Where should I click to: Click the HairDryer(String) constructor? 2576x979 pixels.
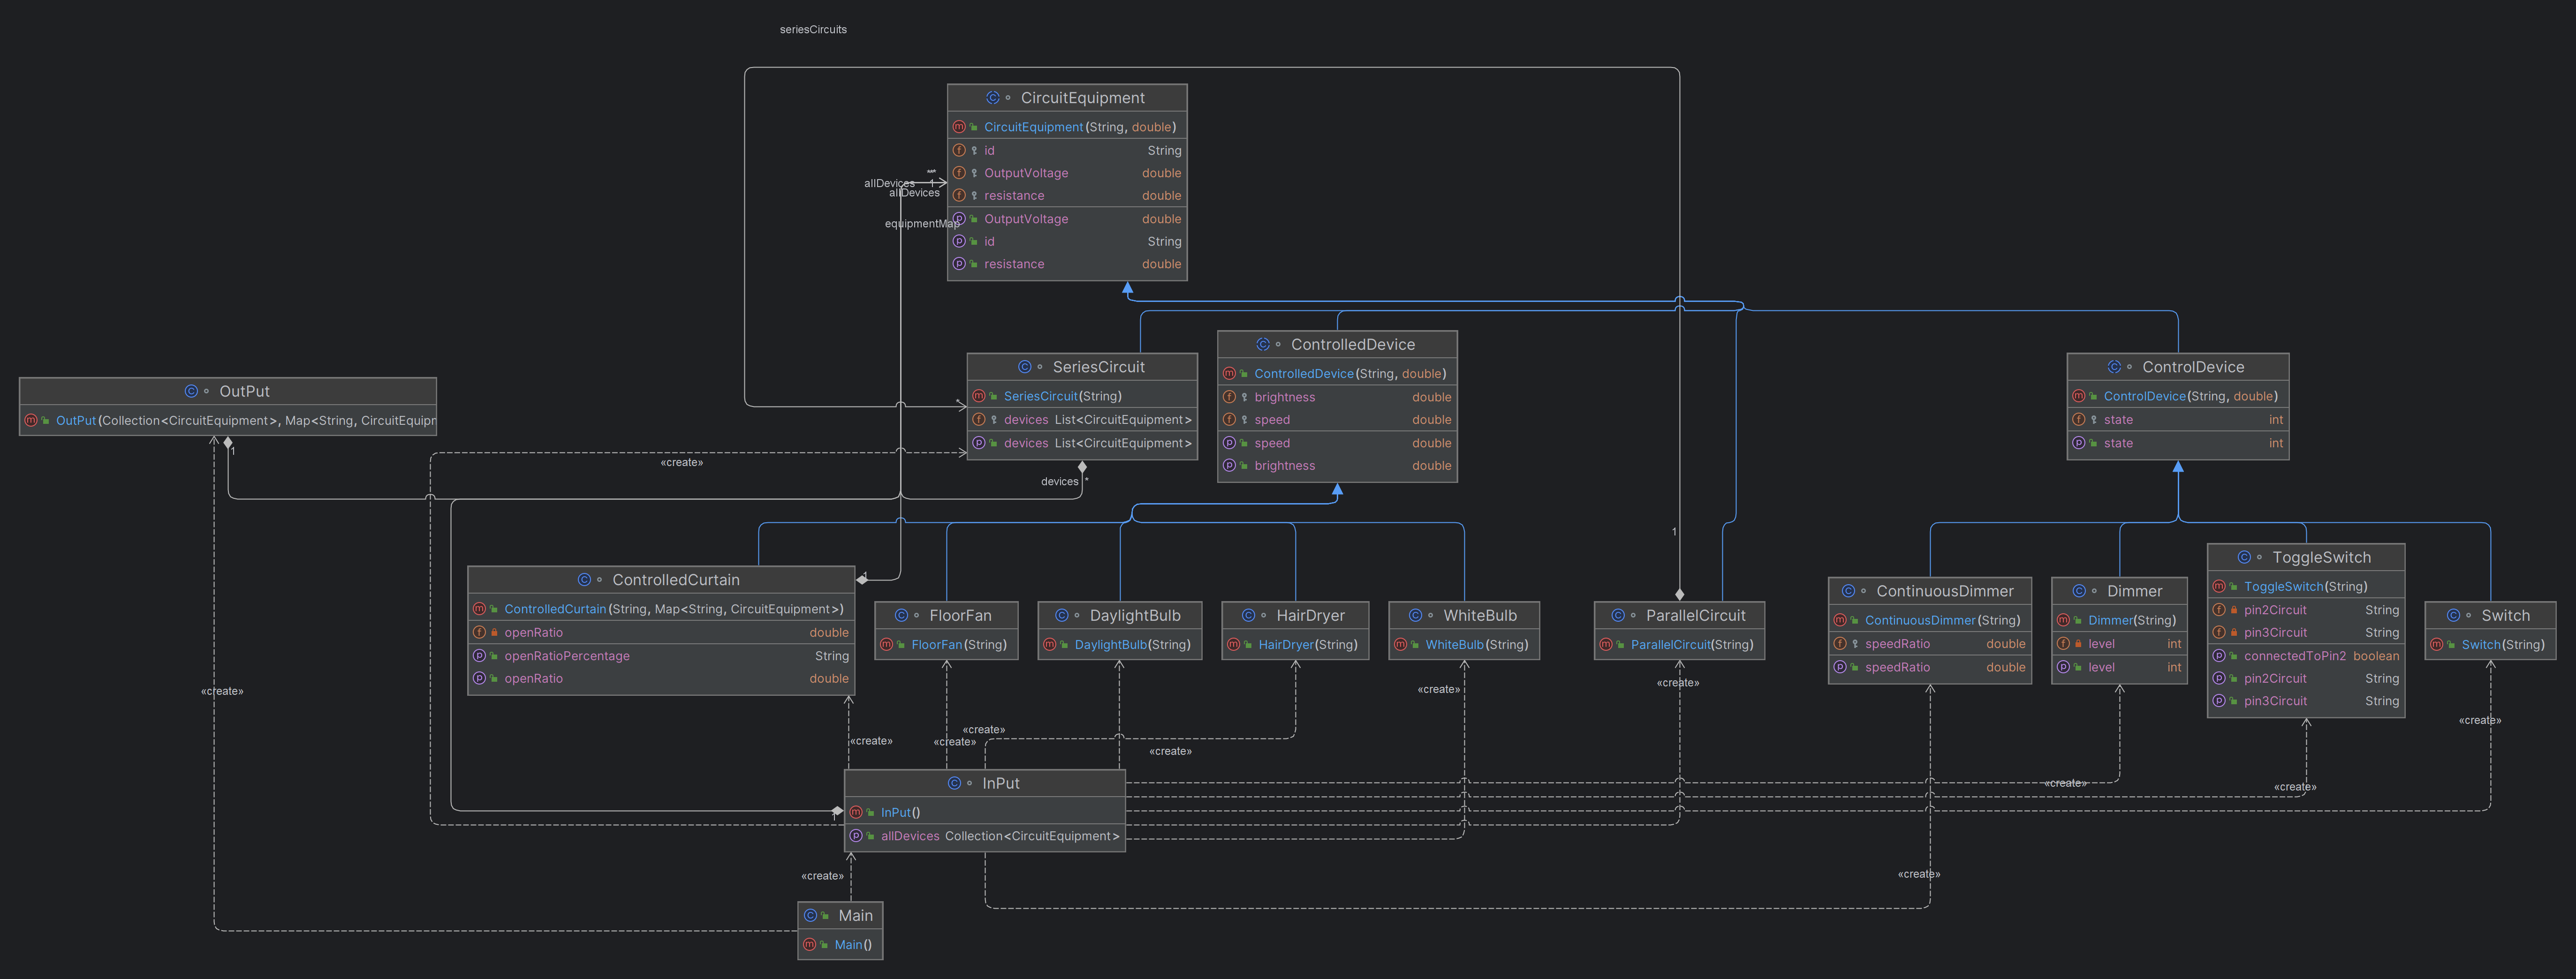[x=1307, y=645]
